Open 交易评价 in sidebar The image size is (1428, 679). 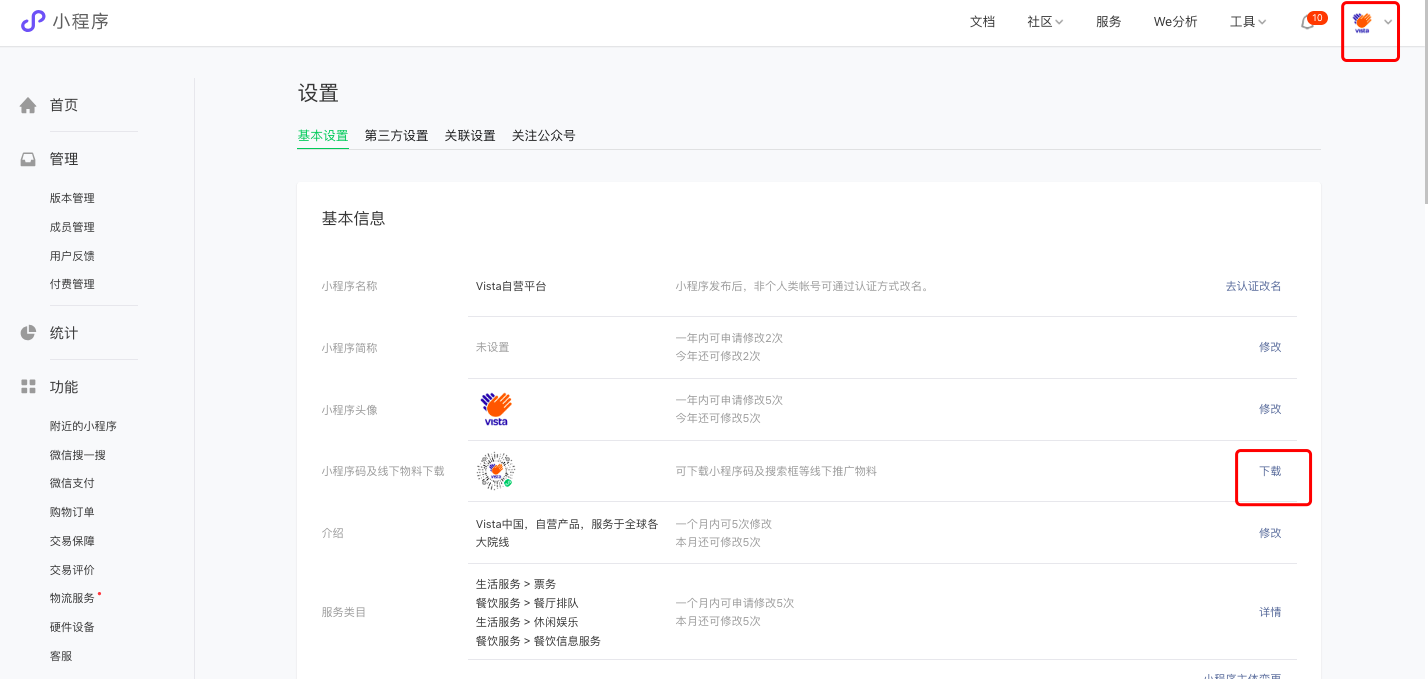coord(72,570)
